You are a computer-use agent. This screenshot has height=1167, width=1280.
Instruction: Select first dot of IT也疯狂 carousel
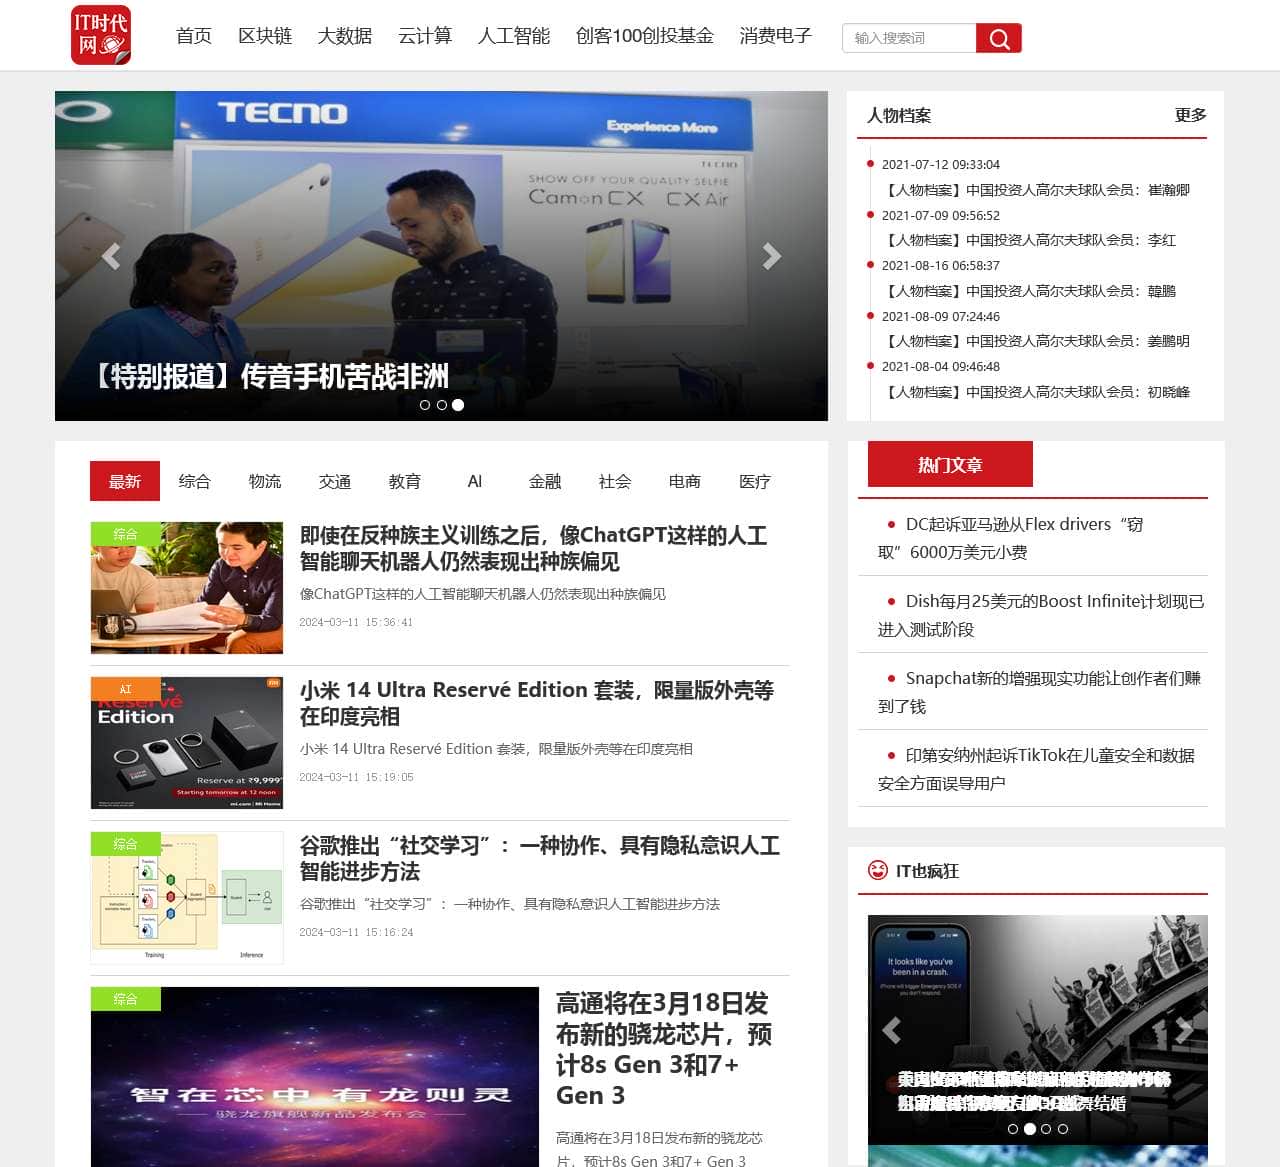point(1013,1129)
